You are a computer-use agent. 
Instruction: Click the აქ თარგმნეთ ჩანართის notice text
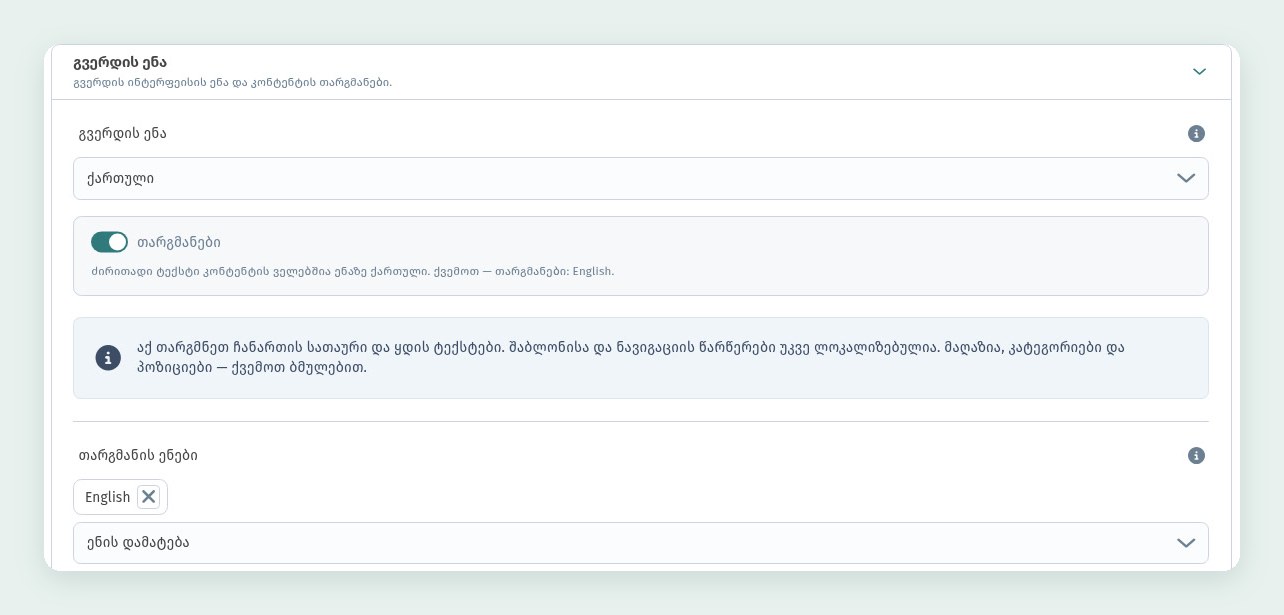coord(631,358)
